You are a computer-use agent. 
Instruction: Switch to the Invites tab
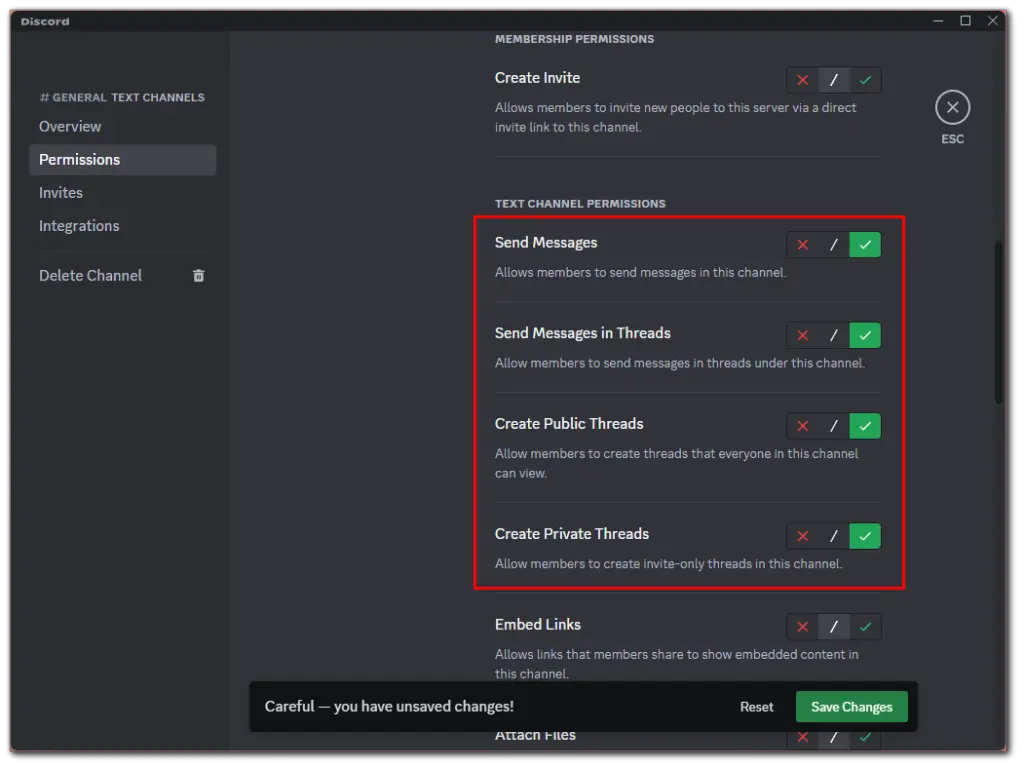tap(61, 192)
